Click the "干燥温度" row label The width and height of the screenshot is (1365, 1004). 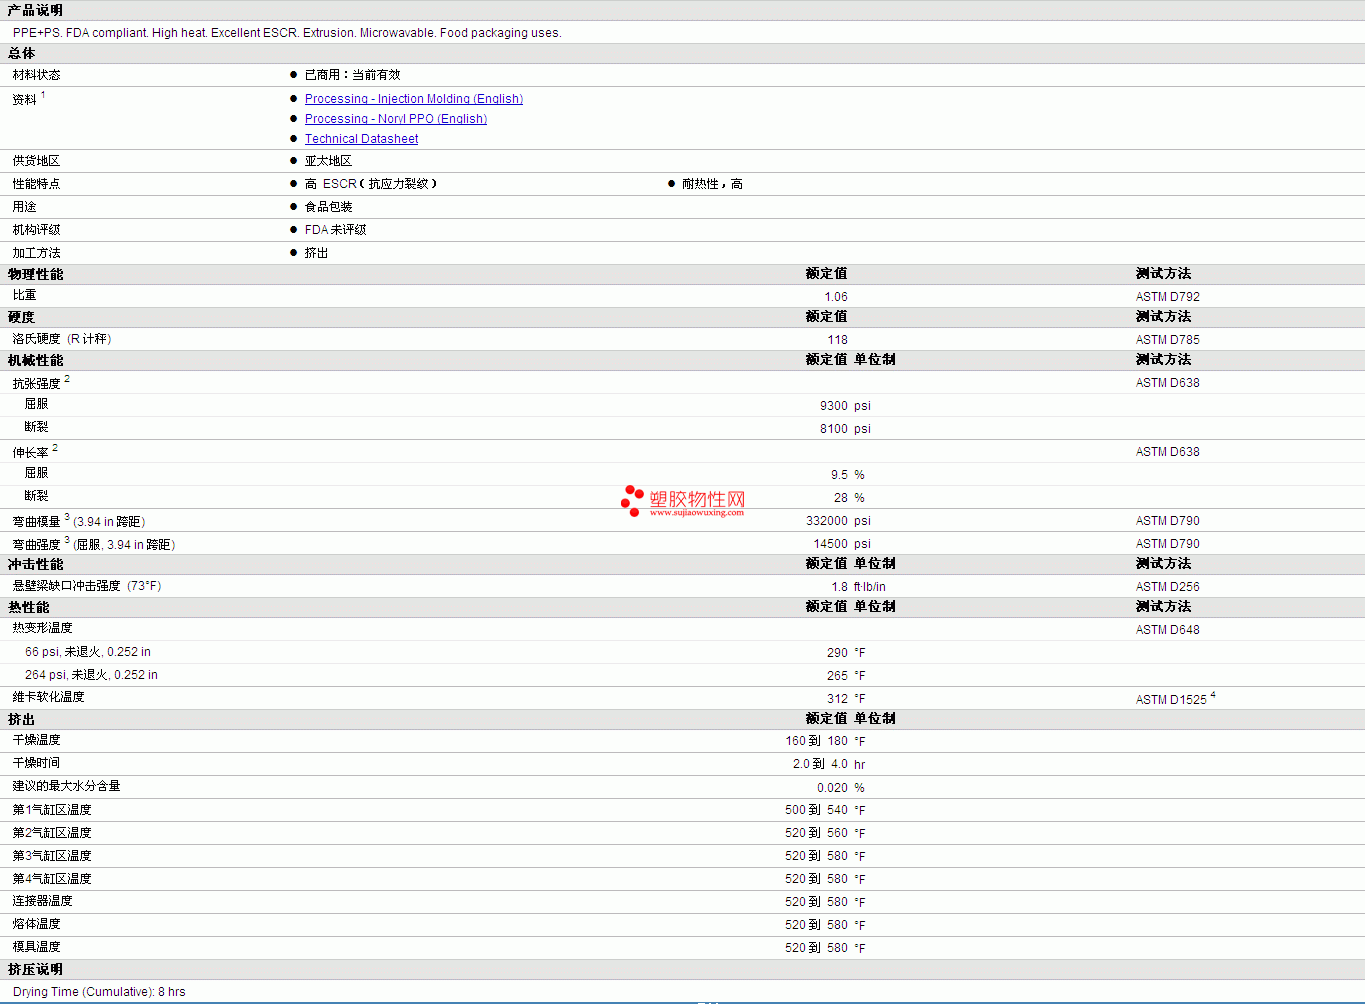(36, 740)
